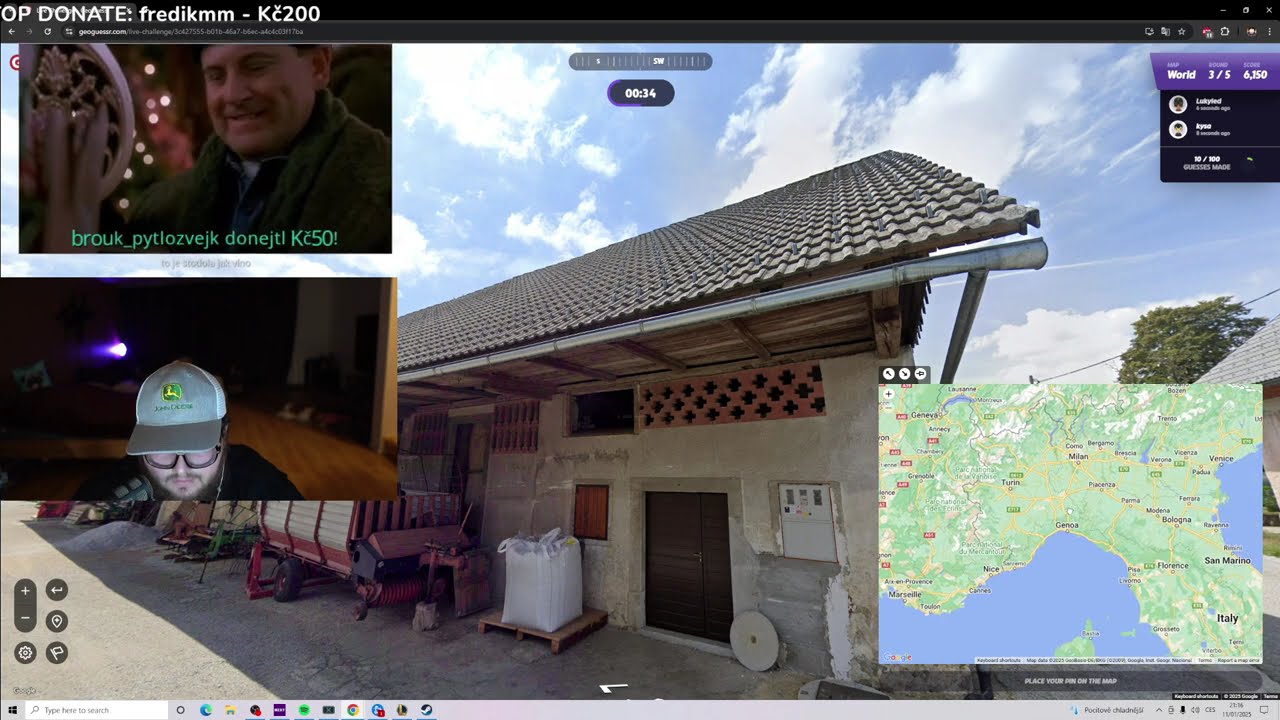
Task: Switch CES keyboard language in tray
Action: [x=1211, y=710]
